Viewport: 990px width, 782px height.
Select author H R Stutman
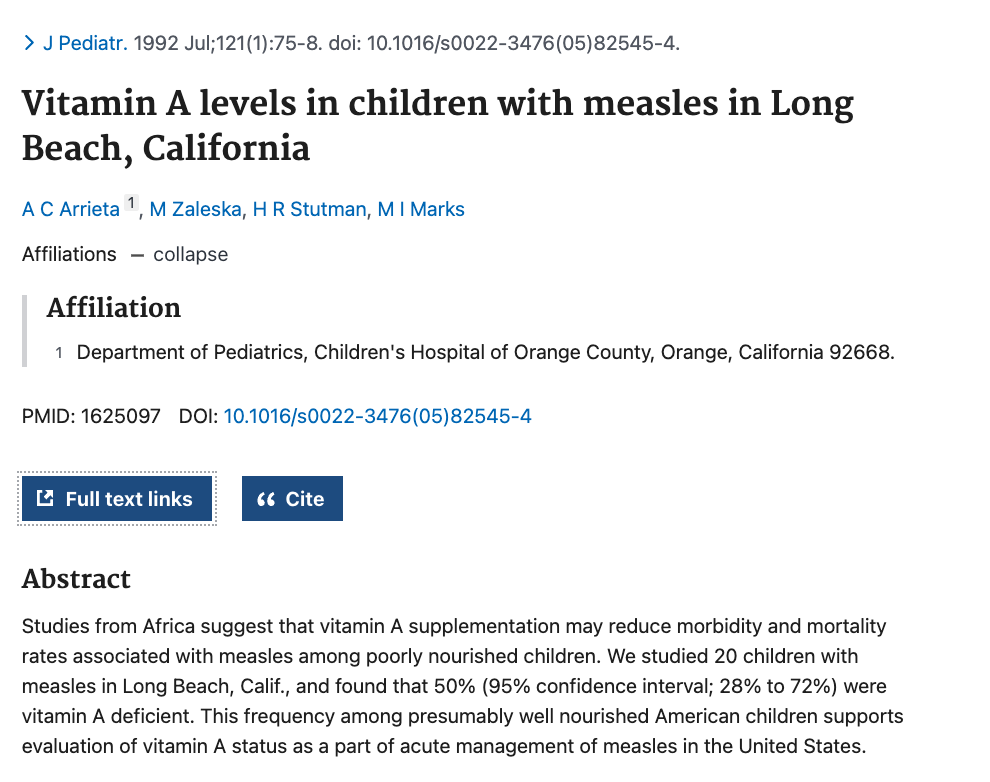coord(309,209)
